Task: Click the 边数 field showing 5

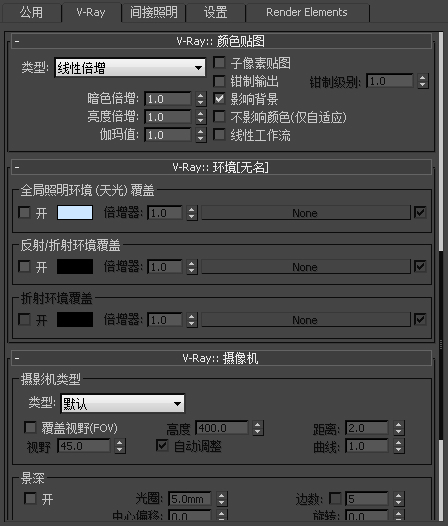Action: [x=367, y=499]
